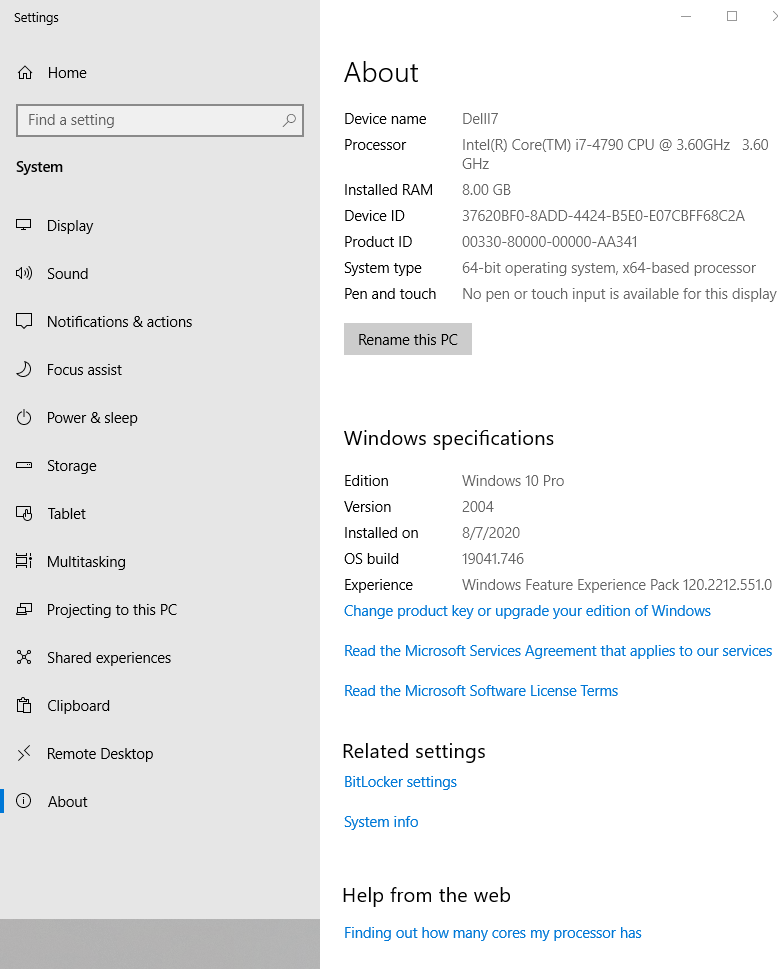The image size is (778, 969).
Task: Open the Multitasking settings page
Action: tap(86, 562)
